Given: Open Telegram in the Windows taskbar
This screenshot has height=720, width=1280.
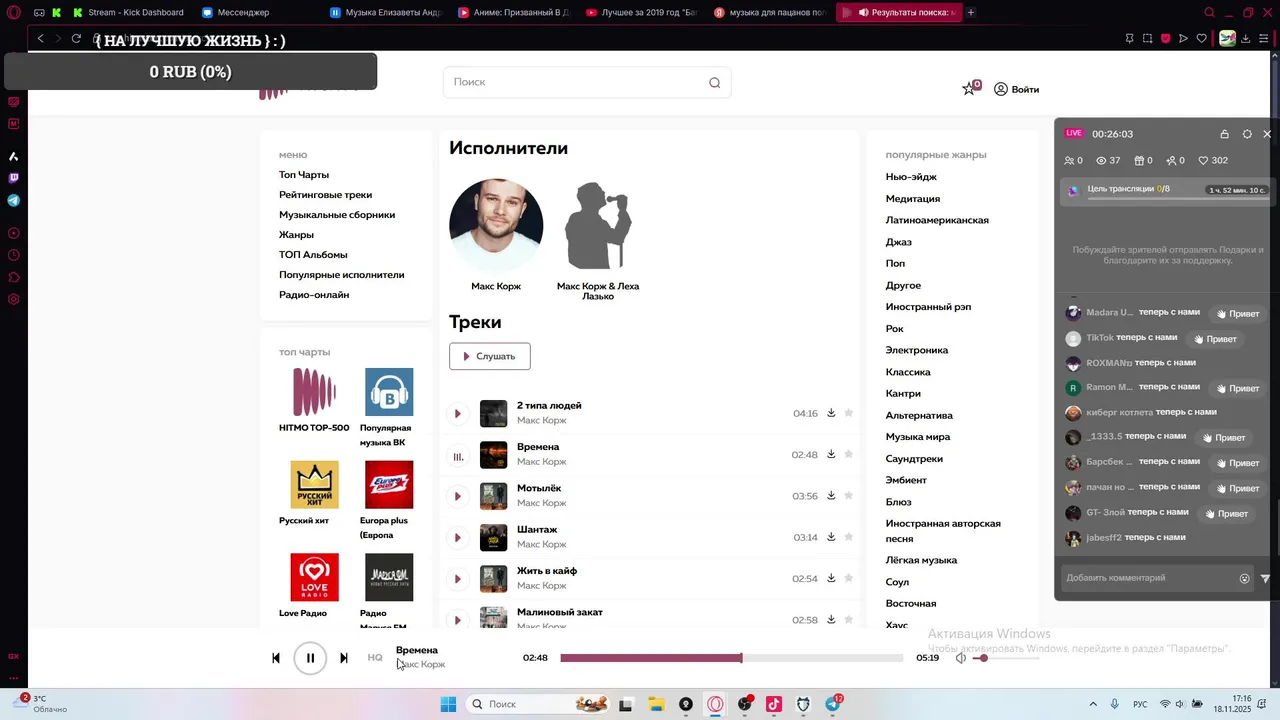Looking at the screenshot, I should point(832,704).
